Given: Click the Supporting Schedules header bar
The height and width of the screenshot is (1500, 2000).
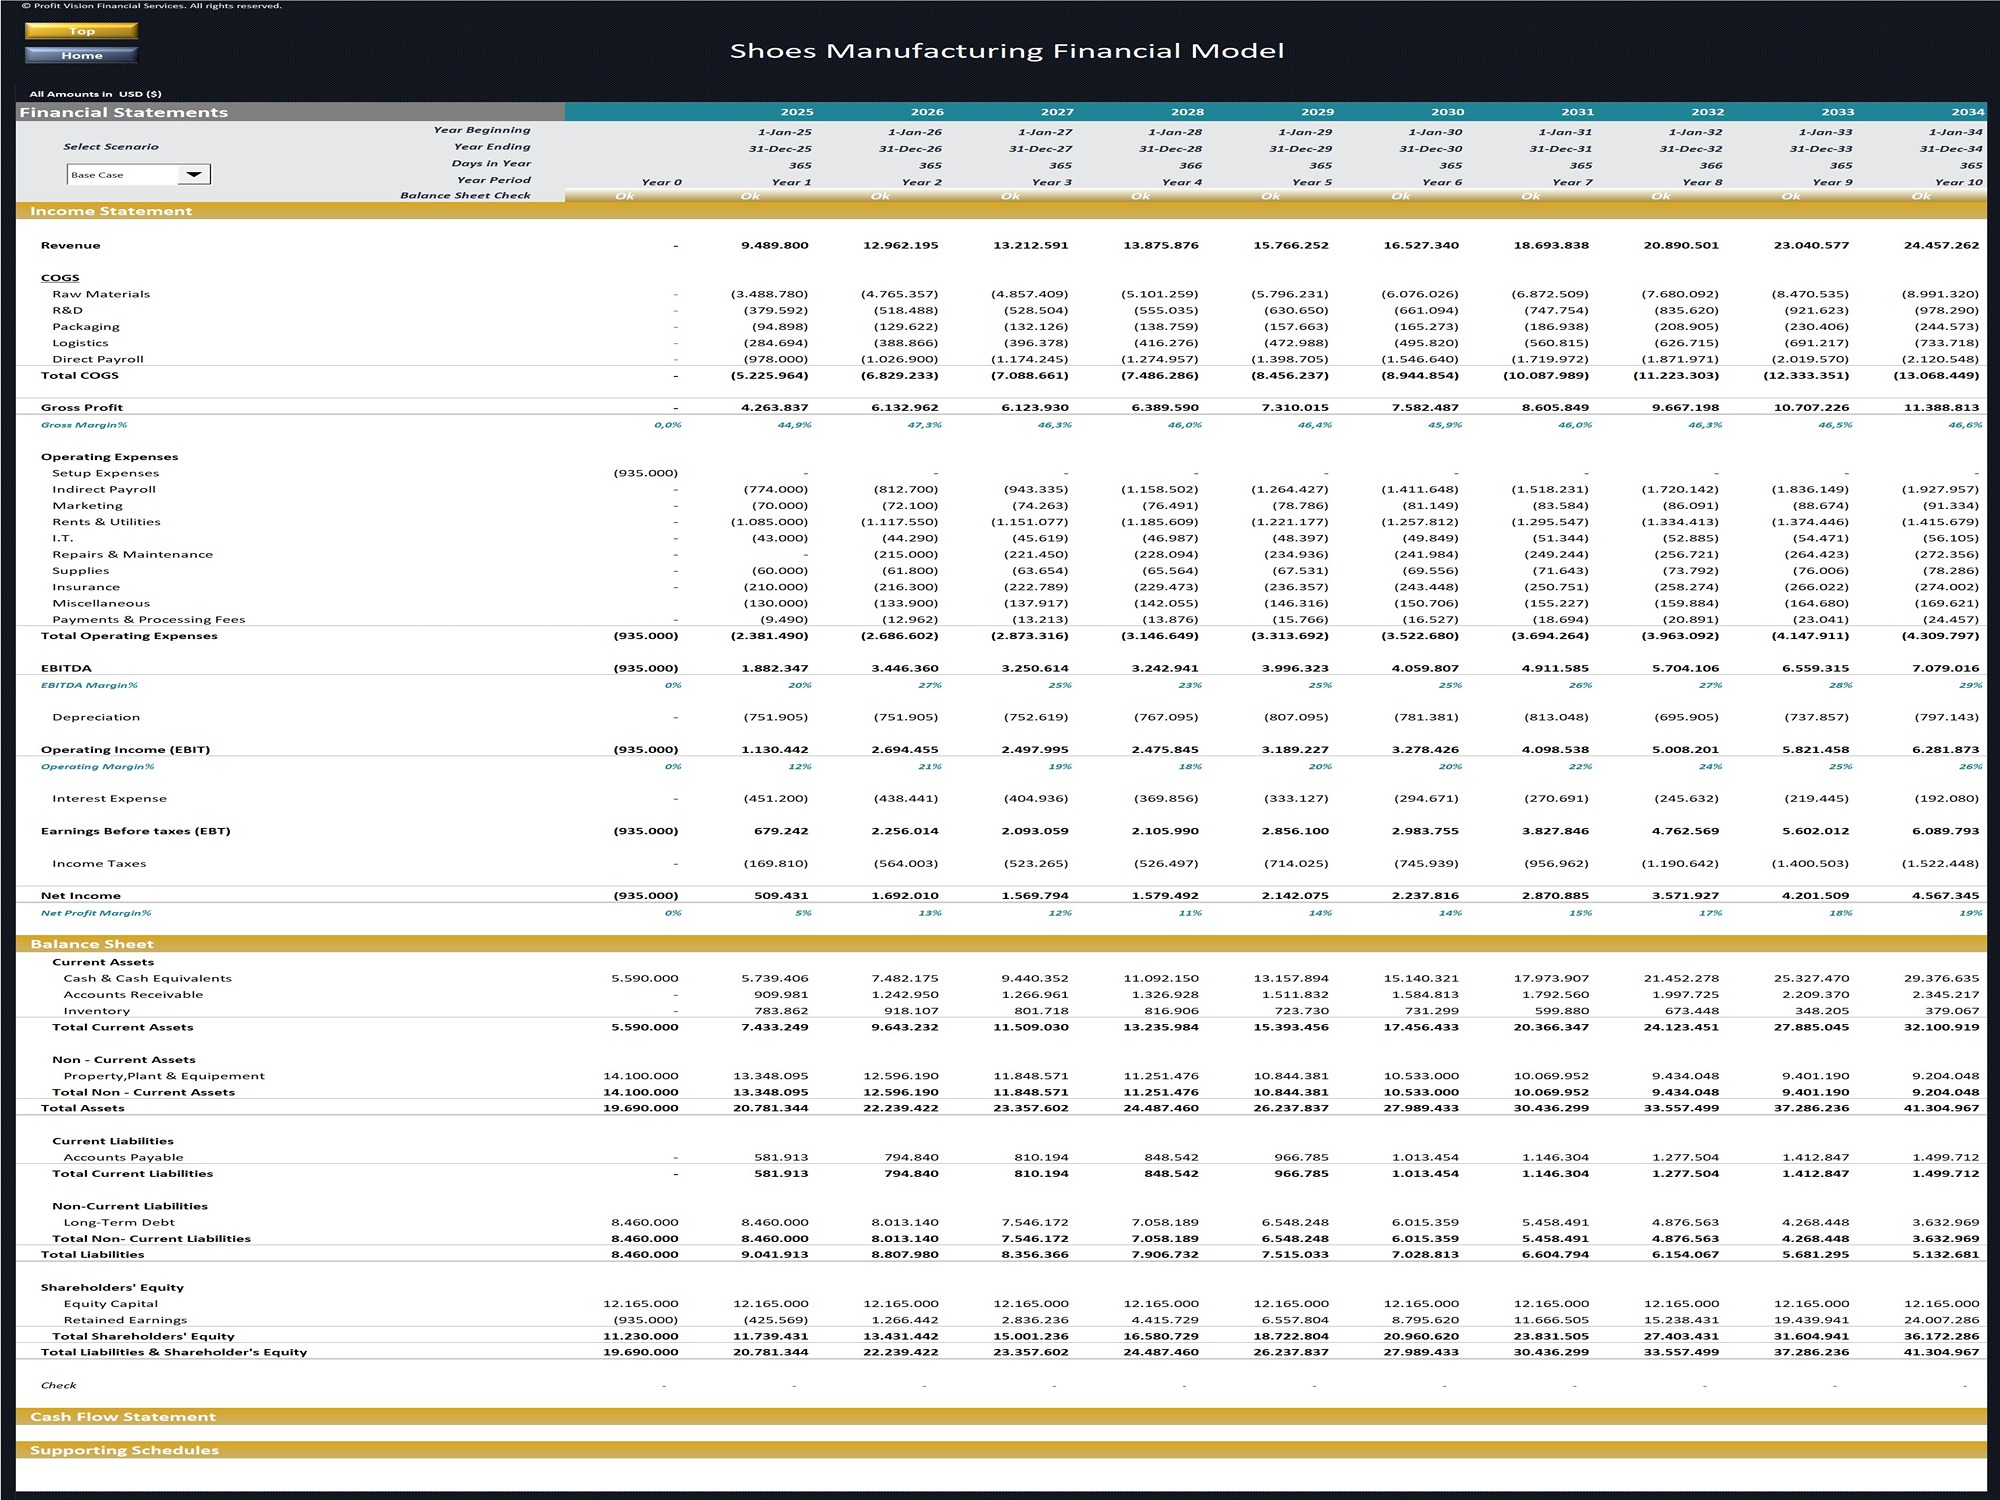Looking at the screenshot, I should coord(123,1448).
